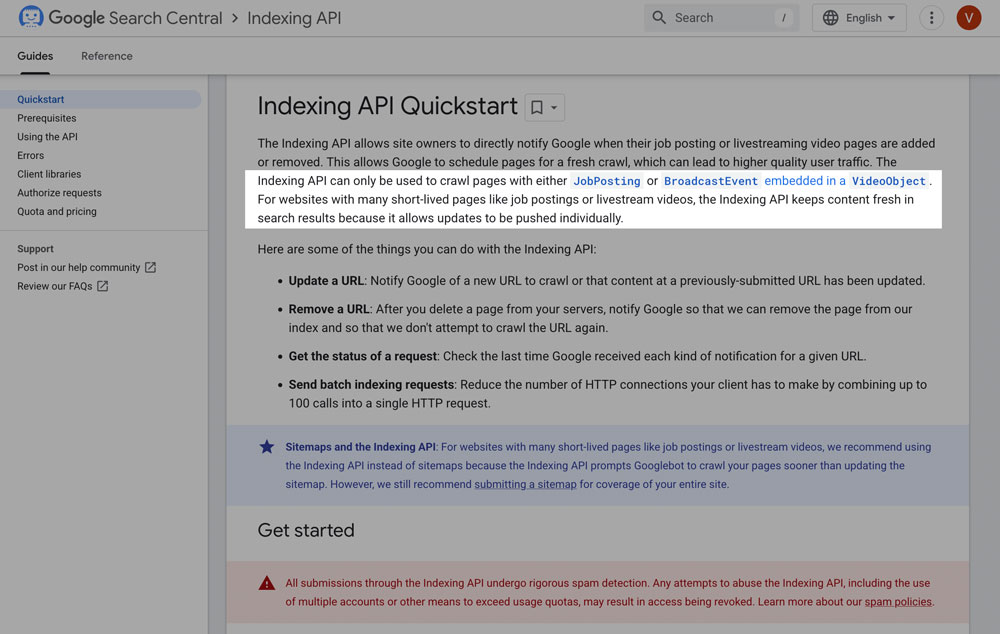The height and width of the screenshot is (634, 1000).
Task: Open Post in our help community link
Action: tap(78, 267)
